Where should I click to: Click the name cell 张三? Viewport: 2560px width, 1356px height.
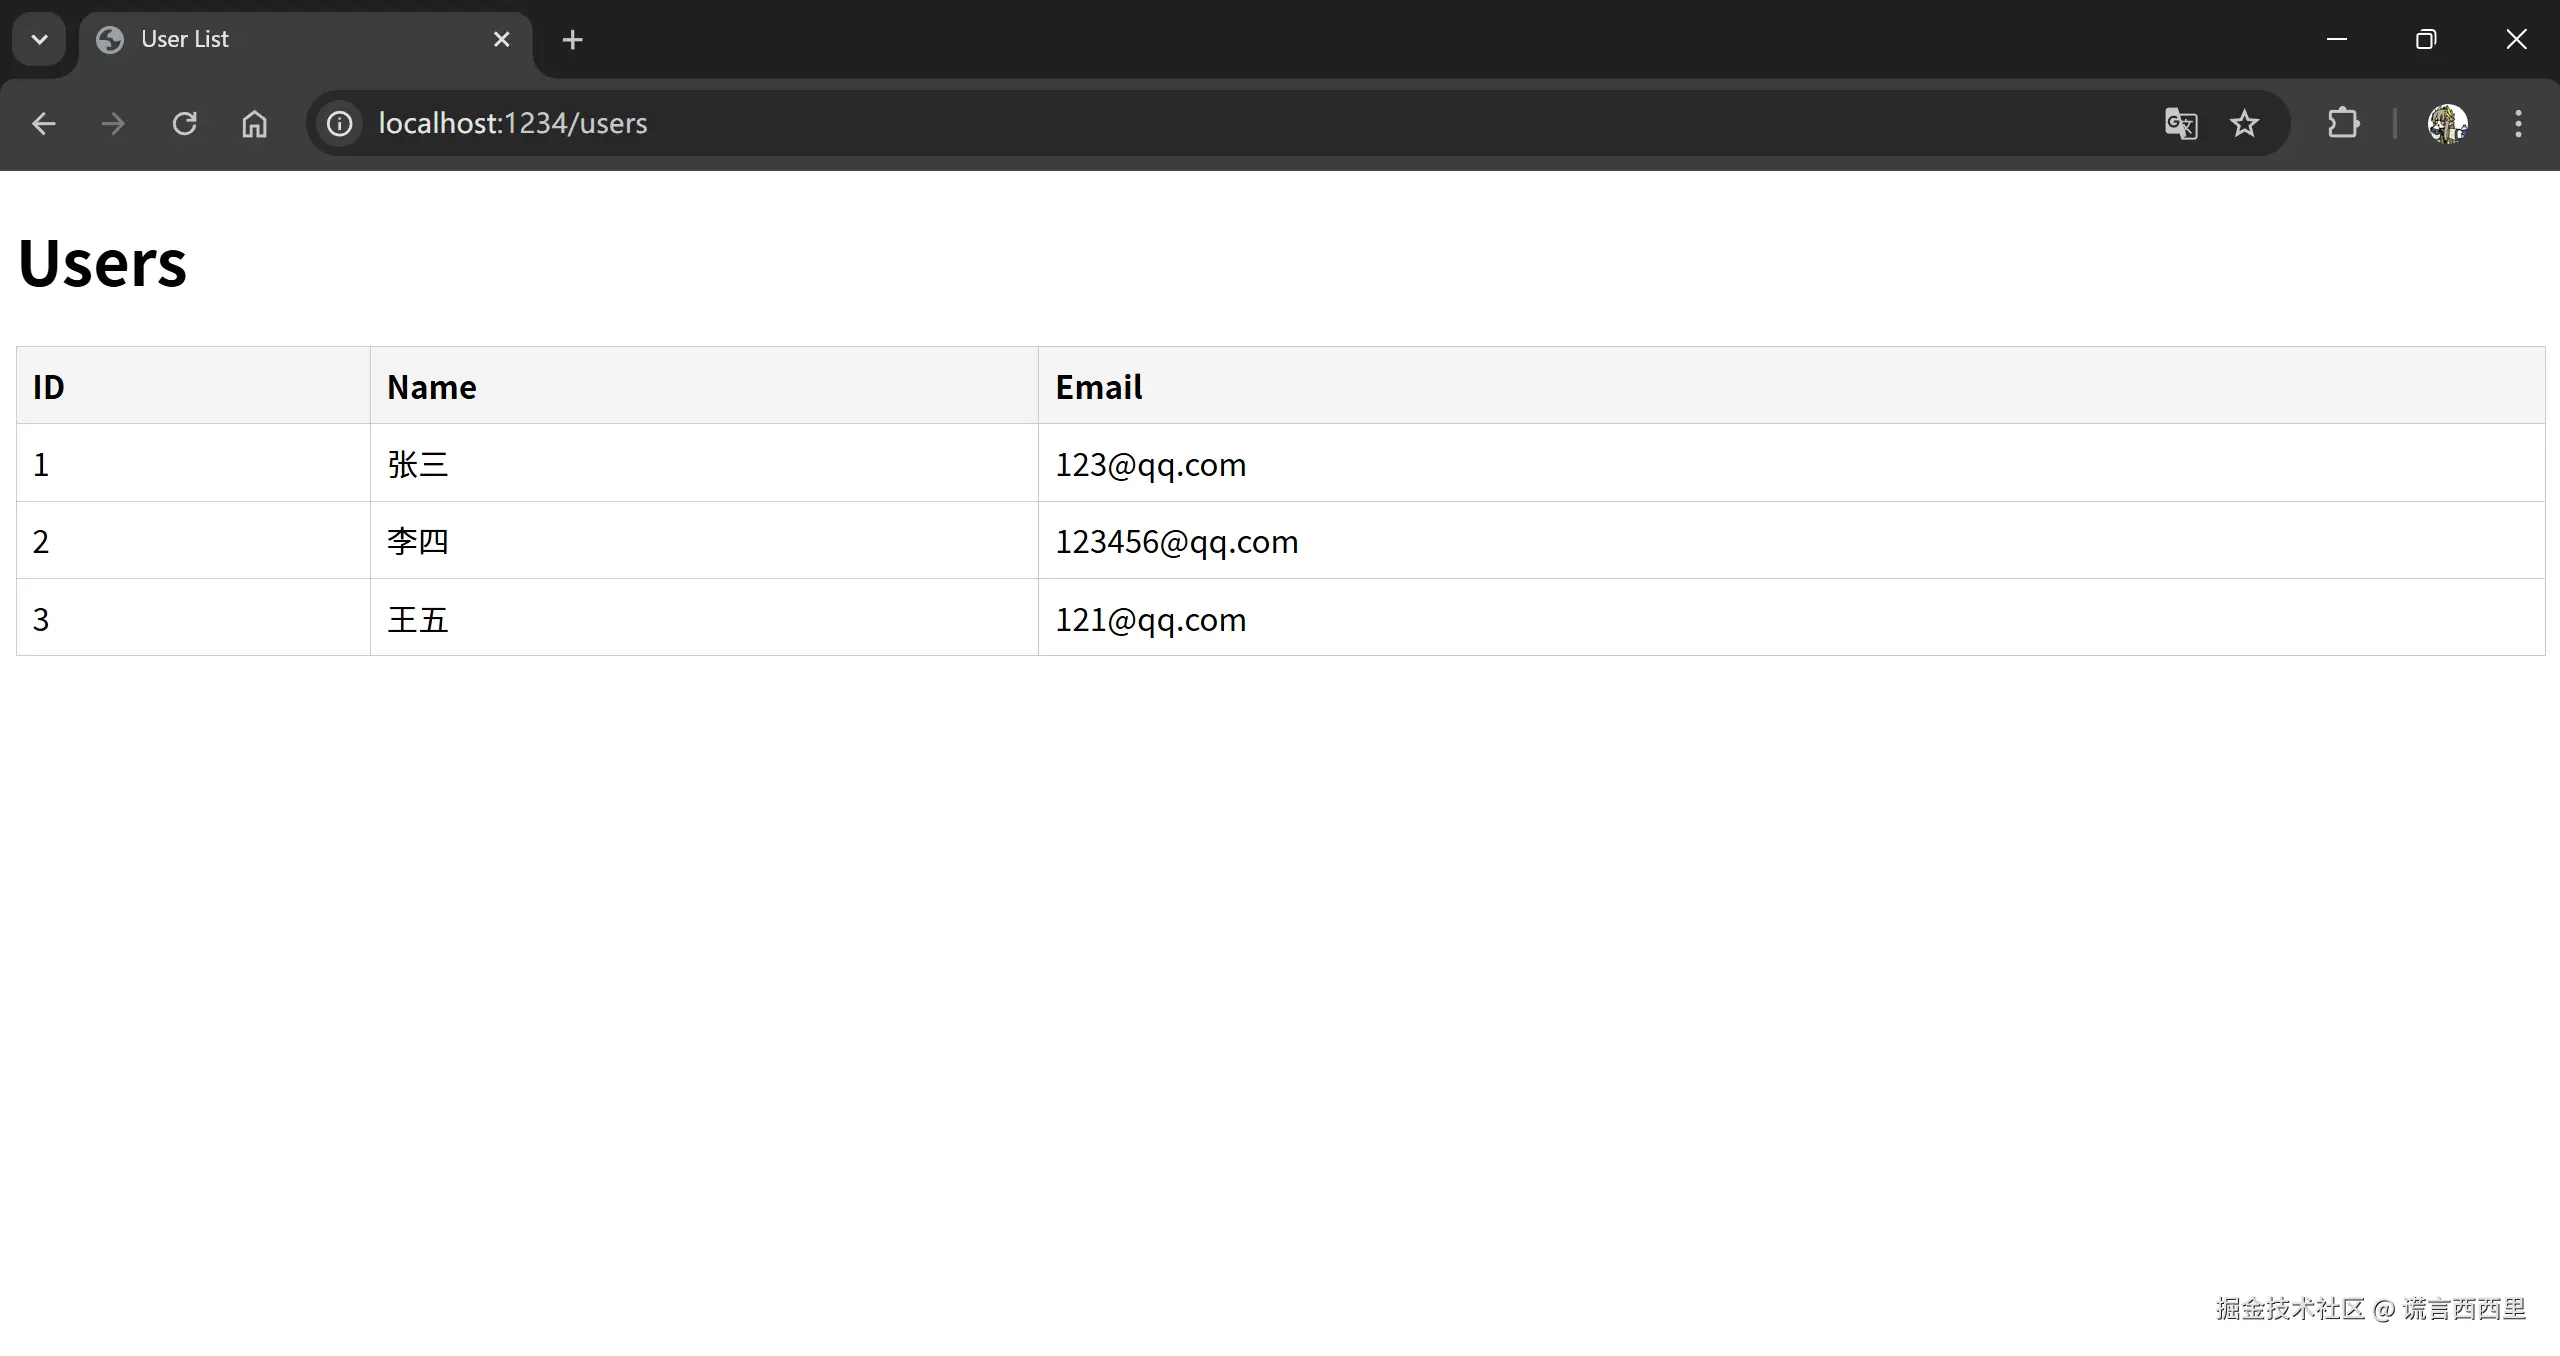(x=418, y=464)
